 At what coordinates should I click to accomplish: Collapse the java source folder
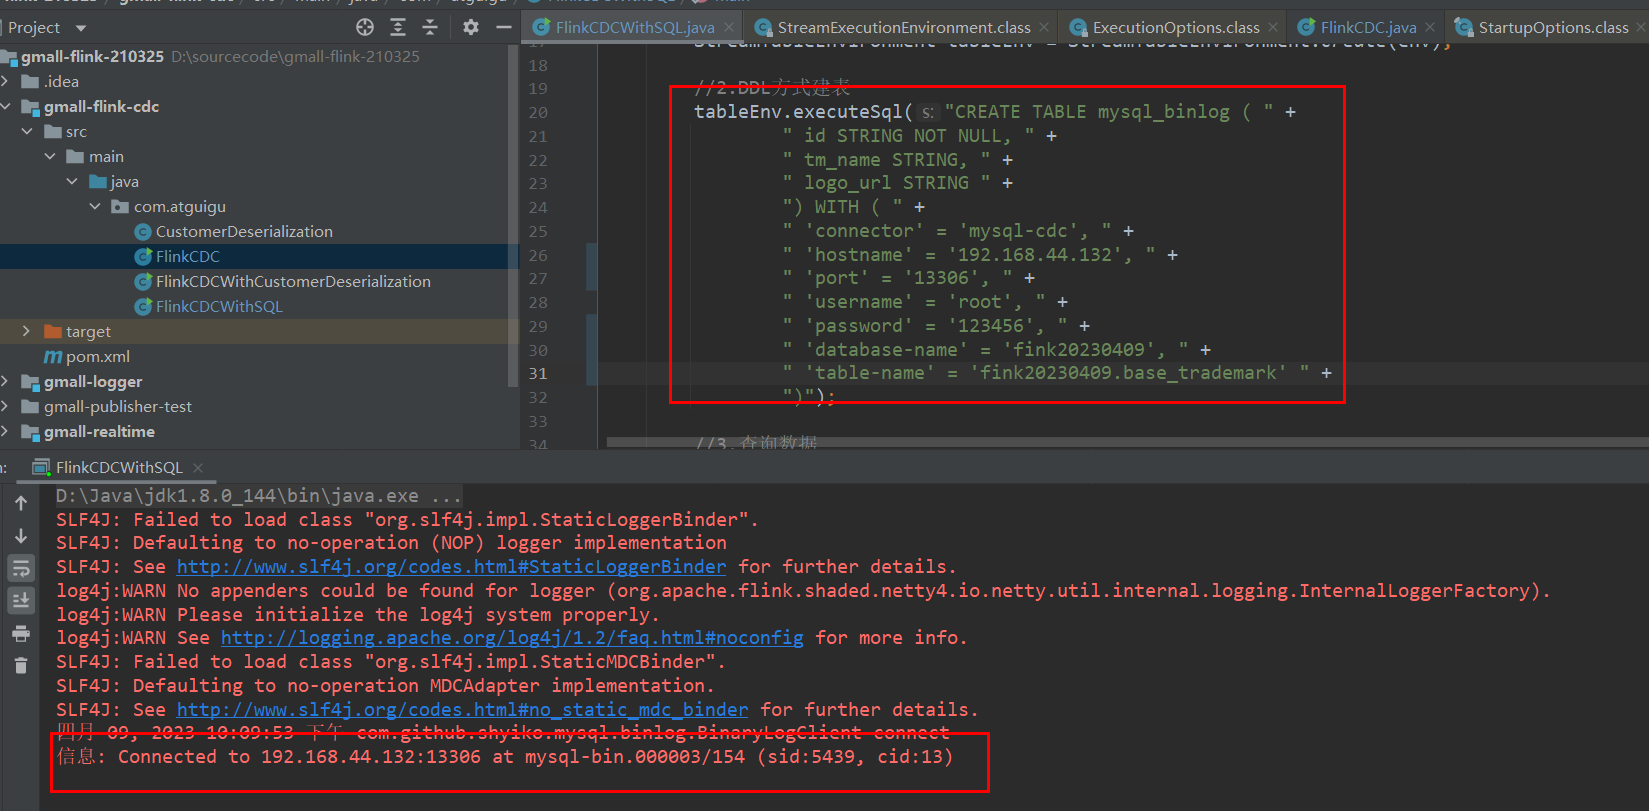(x=72, y=181)
